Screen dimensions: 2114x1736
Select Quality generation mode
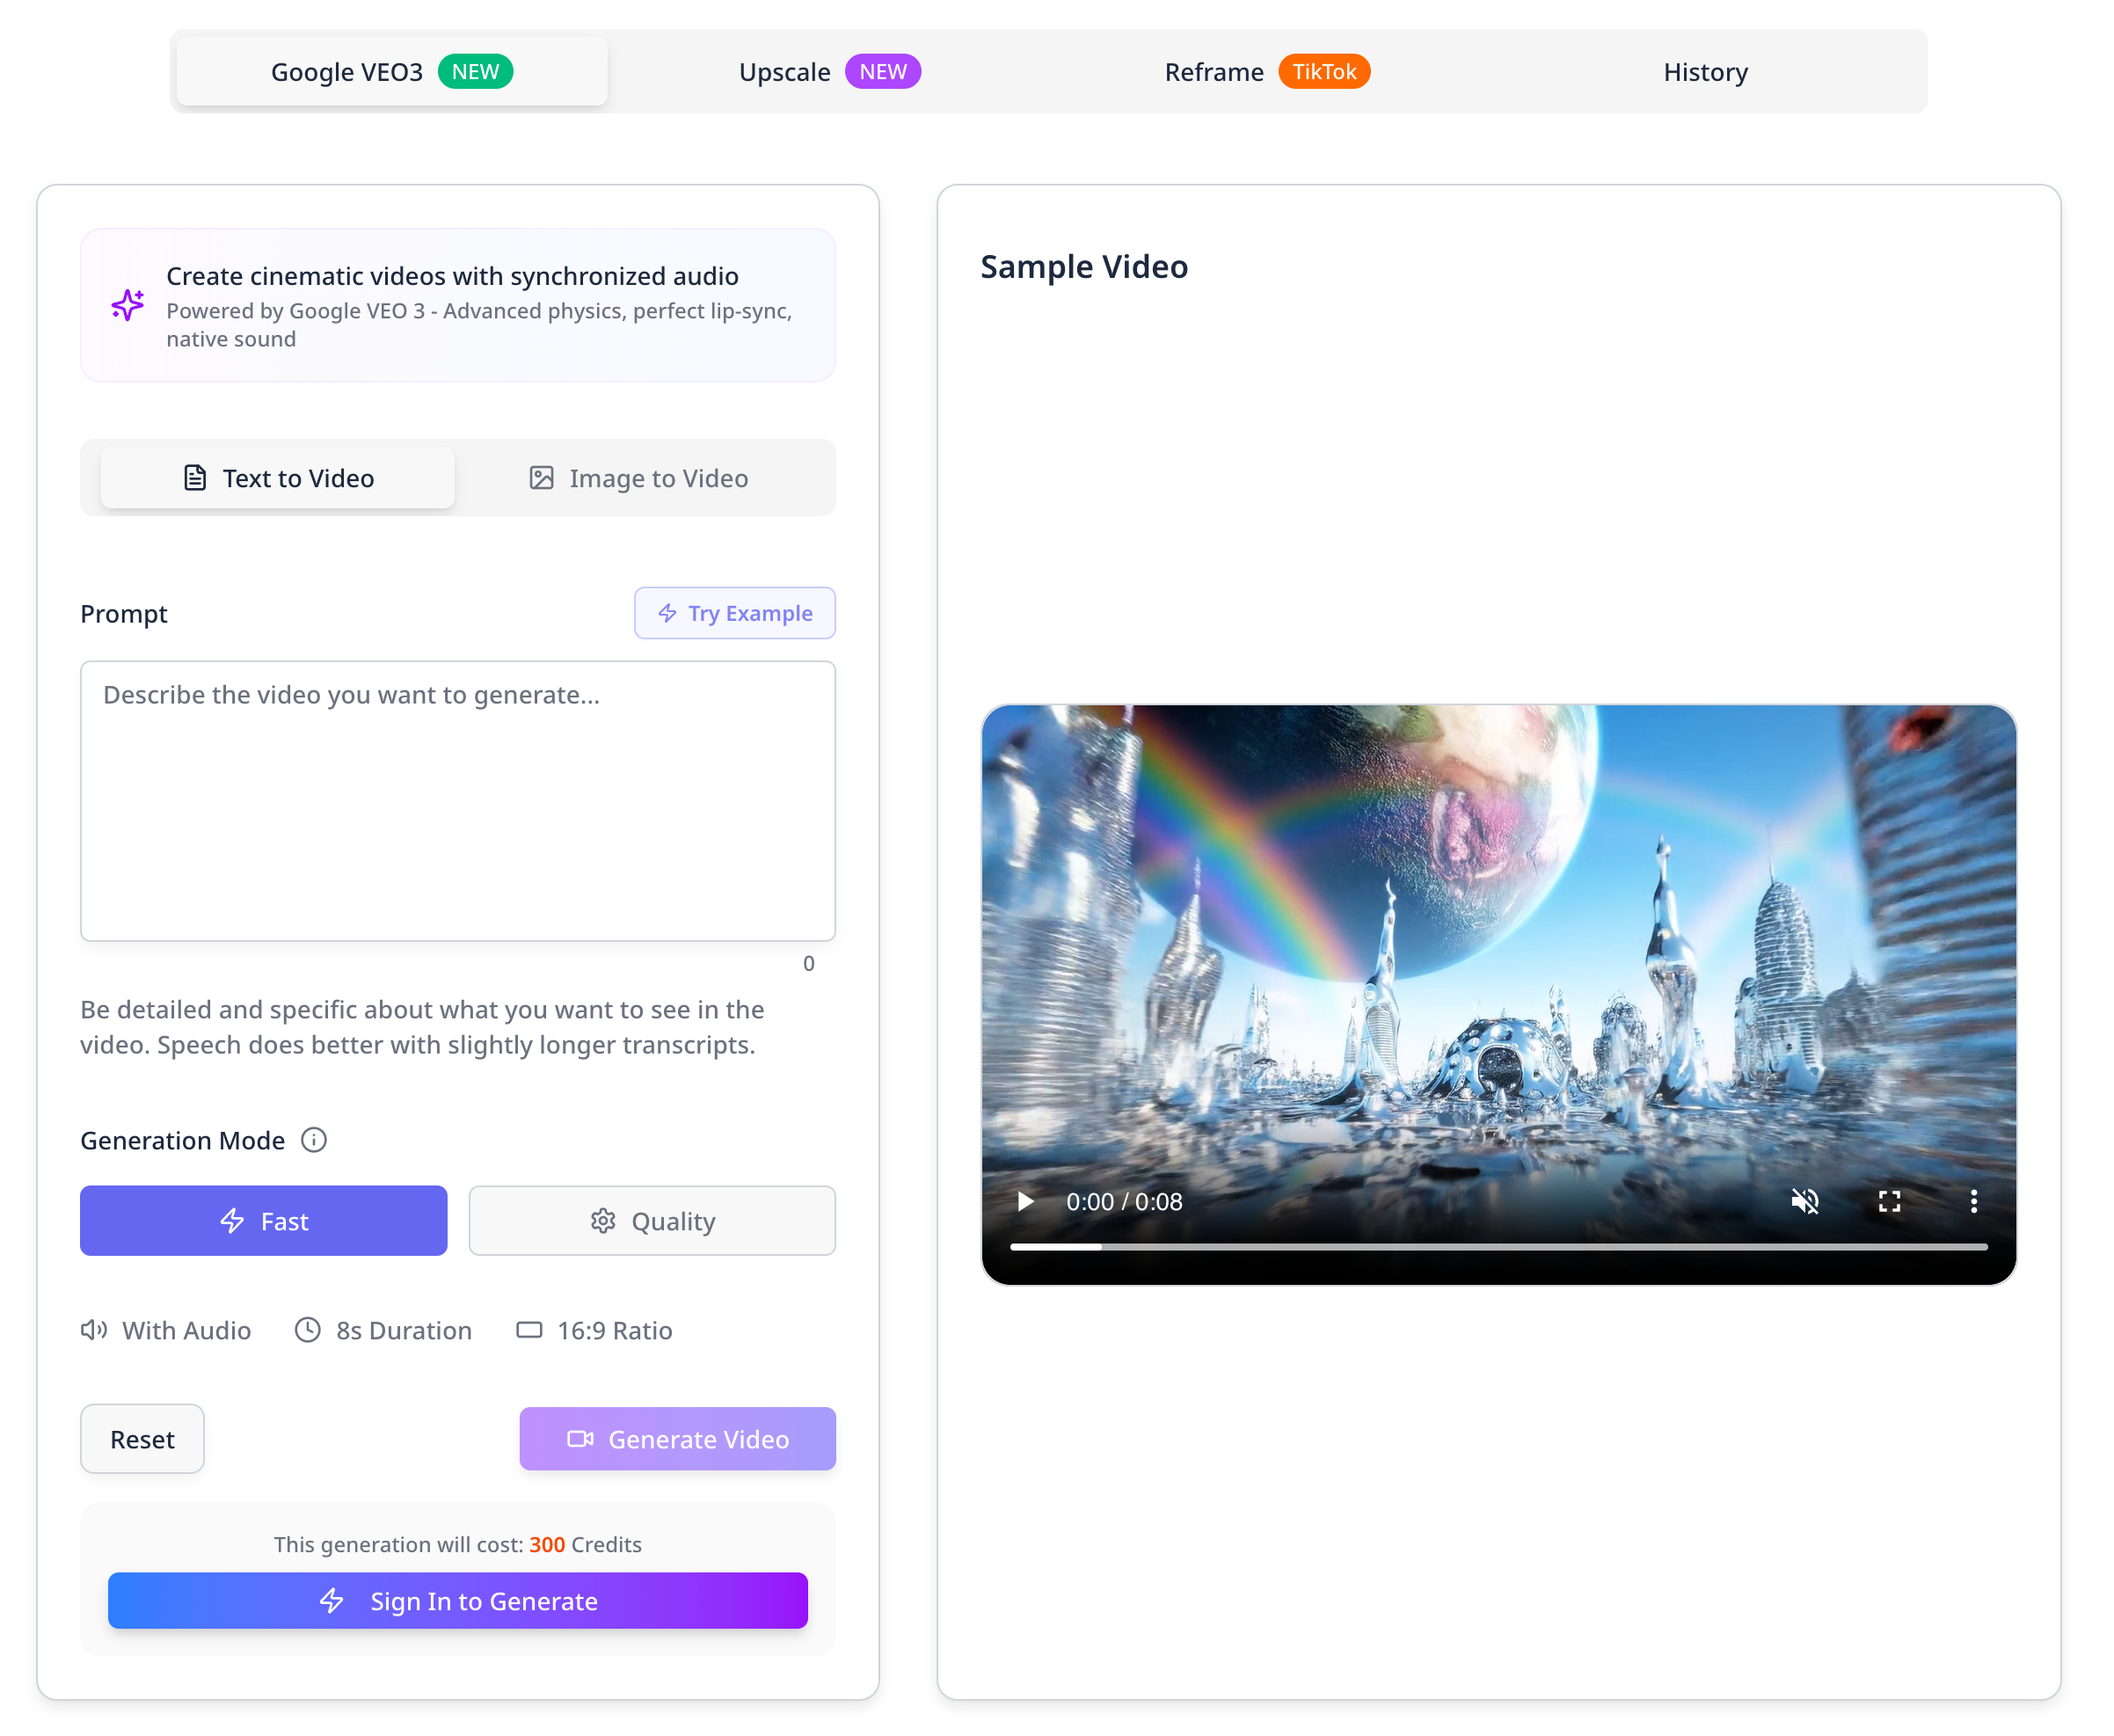pyautogui.click(x=652, y=1221)
